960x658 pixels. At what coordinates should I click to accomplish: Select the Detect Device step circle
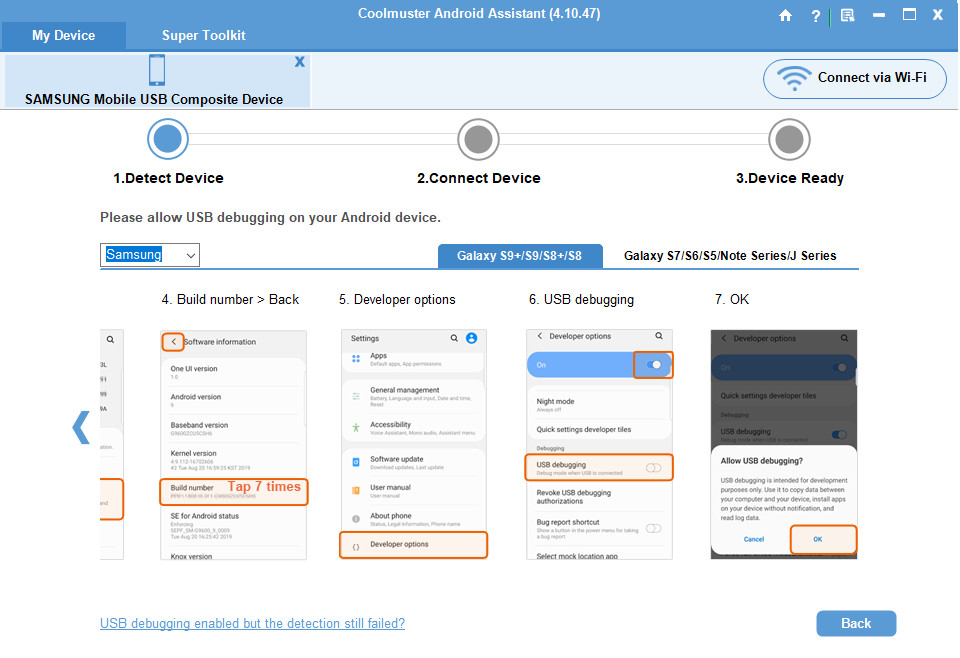click(168, 139)
